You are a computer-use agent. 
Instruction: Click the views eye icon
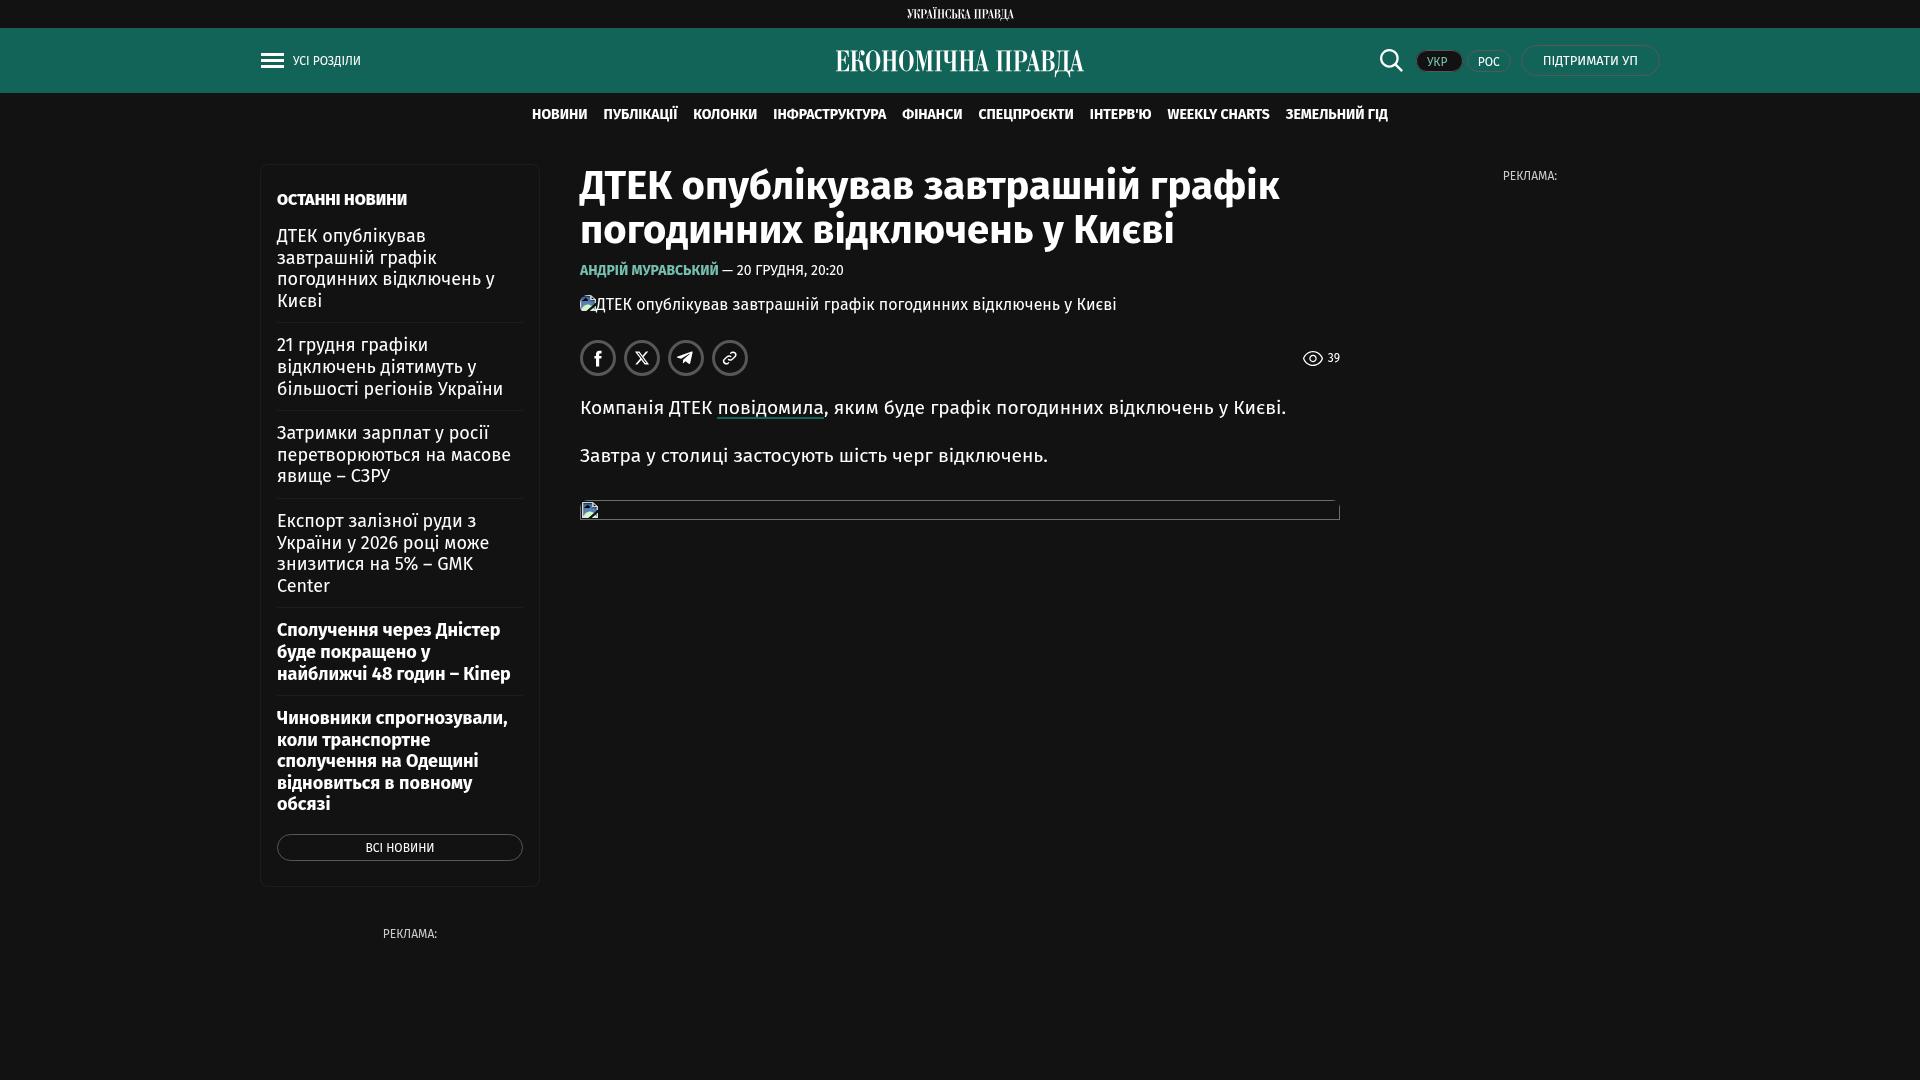(1312, 358)
